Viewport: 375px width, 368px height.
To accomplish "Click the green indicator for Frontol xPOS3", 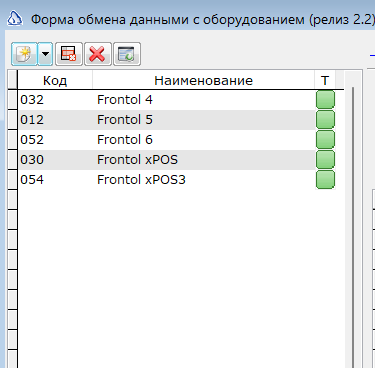I will pos(325,180).
